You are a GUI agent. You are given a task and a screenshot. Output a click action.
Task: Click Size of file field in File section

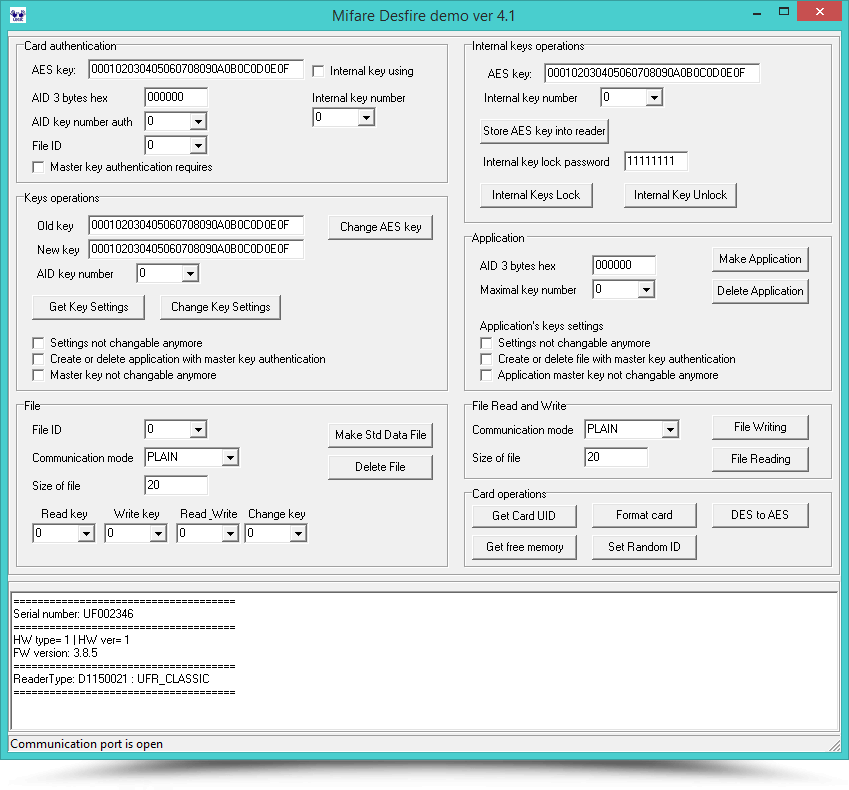176,486
